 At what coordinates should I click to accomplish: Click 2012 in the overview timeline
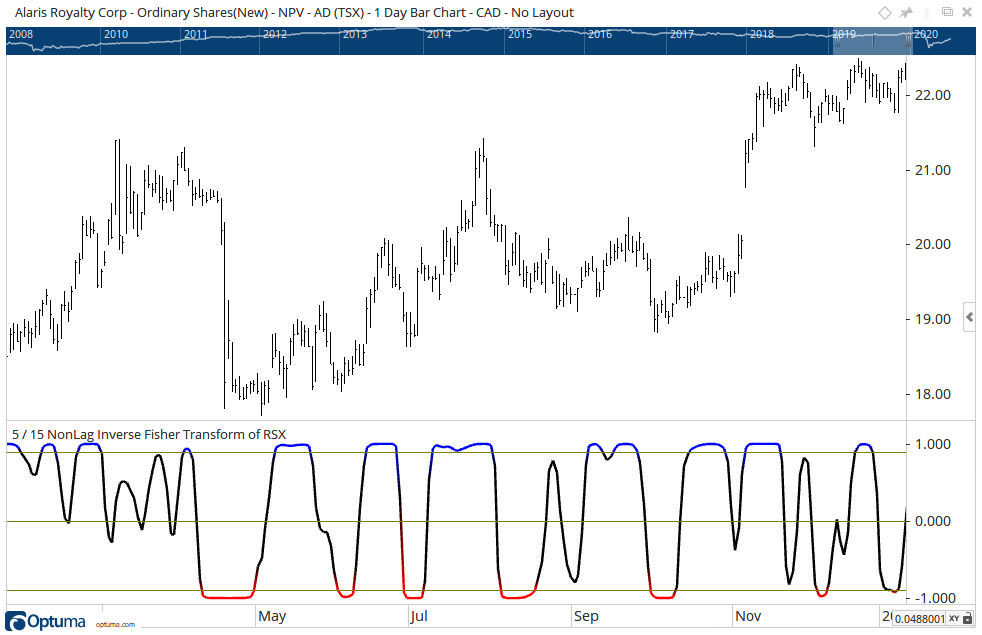pyautogui.click(x=275, y=34)
